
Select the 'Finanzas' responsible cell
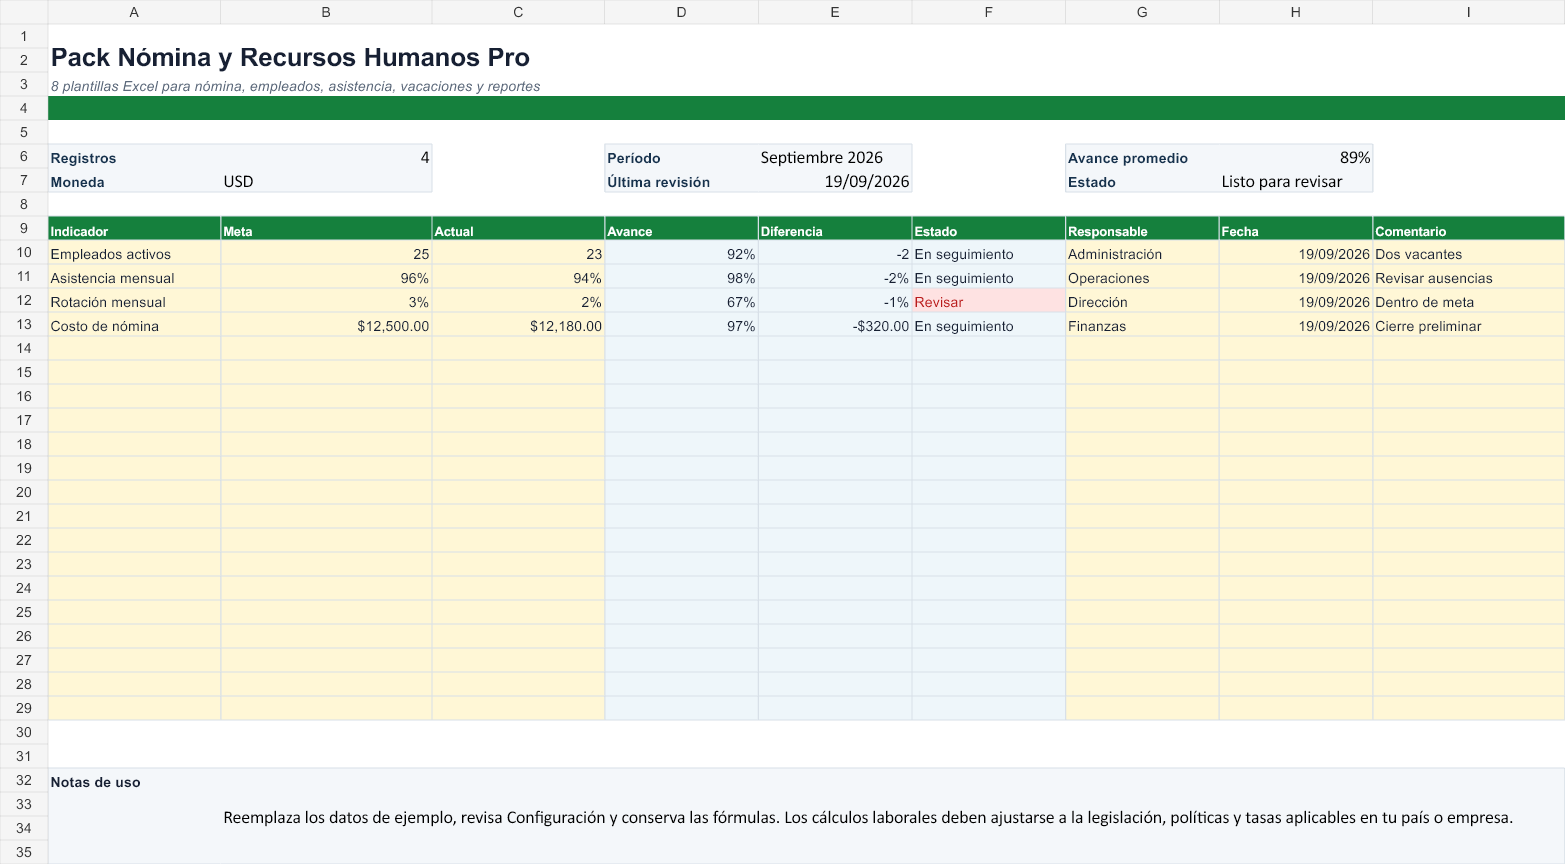pos(1142,325)
